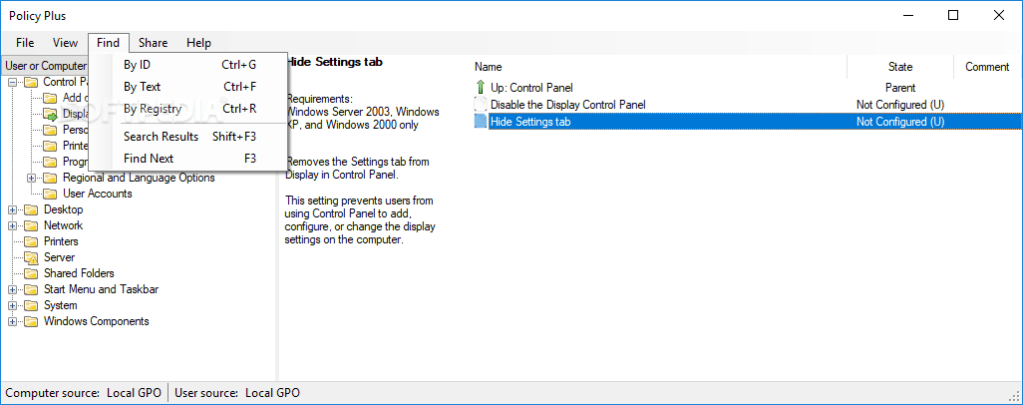
Task: Click the Hide Settings tab policy icon
Action: point(480,121)
